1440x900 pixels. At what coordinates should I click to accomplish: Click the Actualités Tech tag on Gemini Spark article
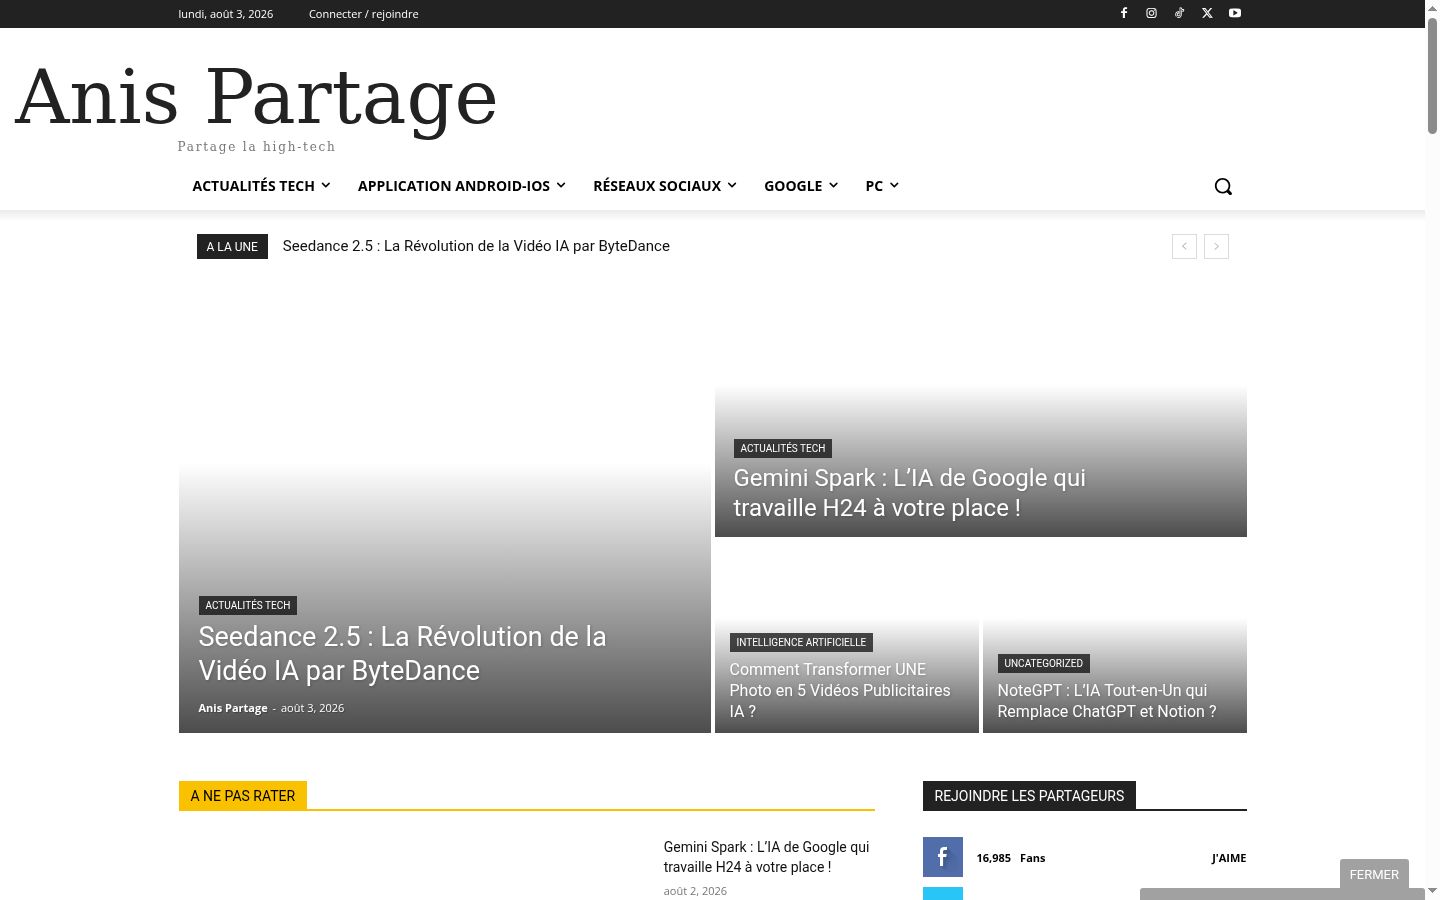(783, 448)
